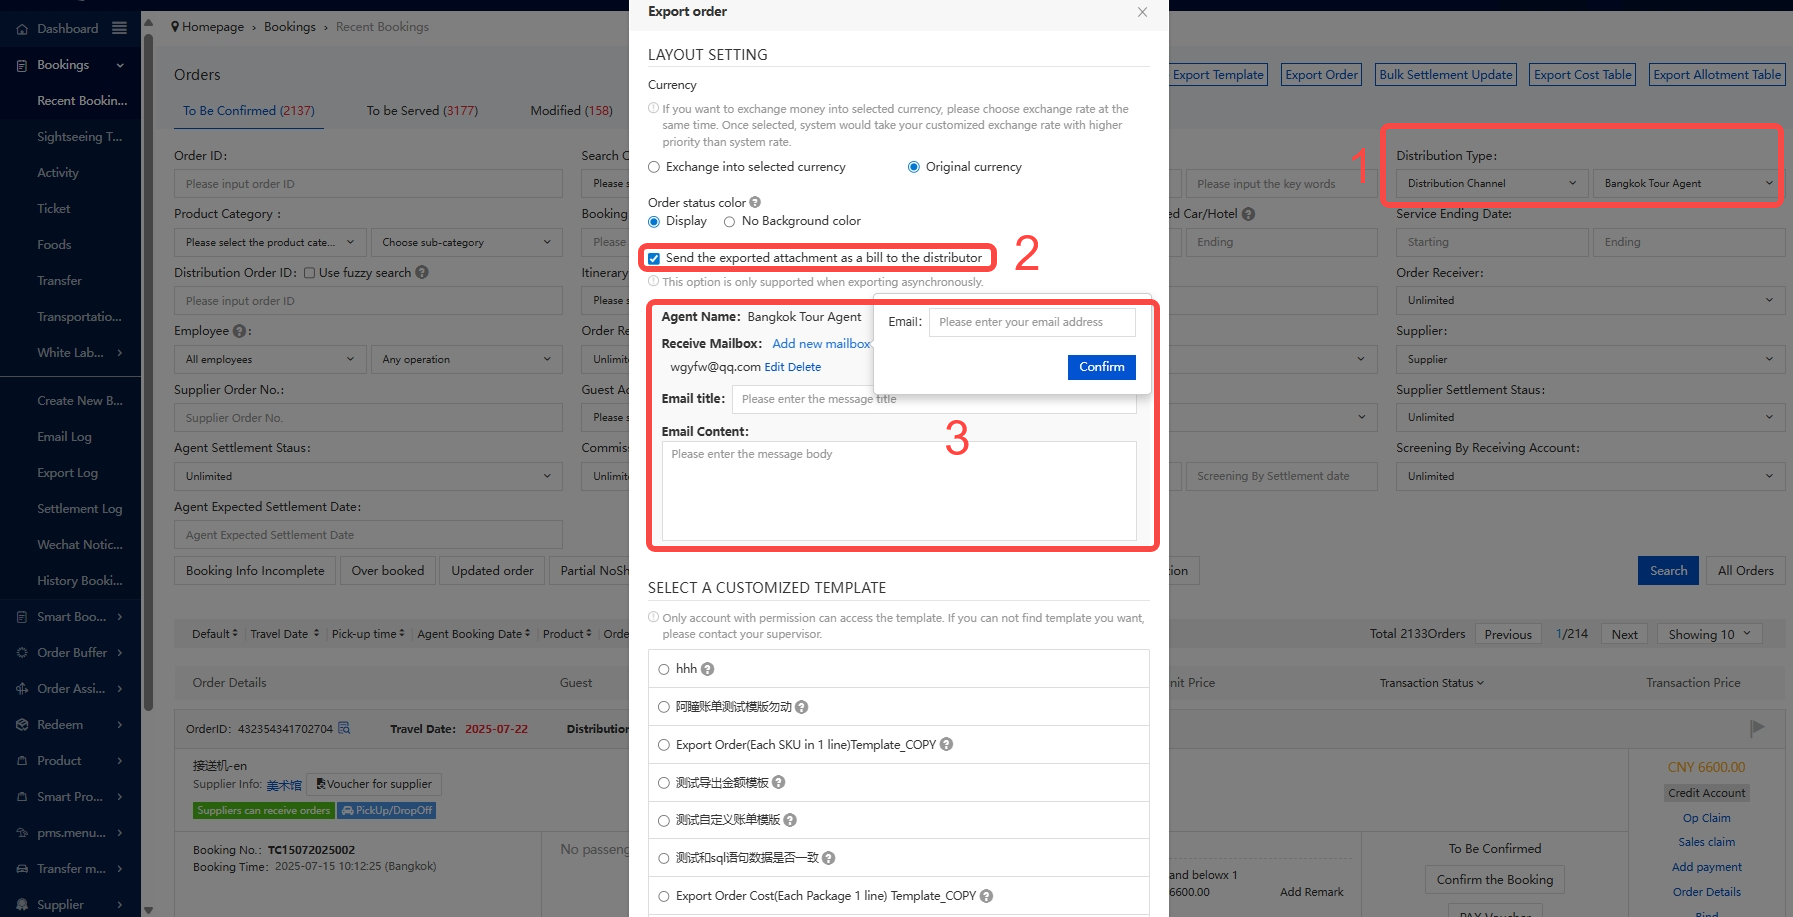The height and width of the screenshot is (917, 1793).
Task: Select Exchange into selected currency option
Action: 655,167
